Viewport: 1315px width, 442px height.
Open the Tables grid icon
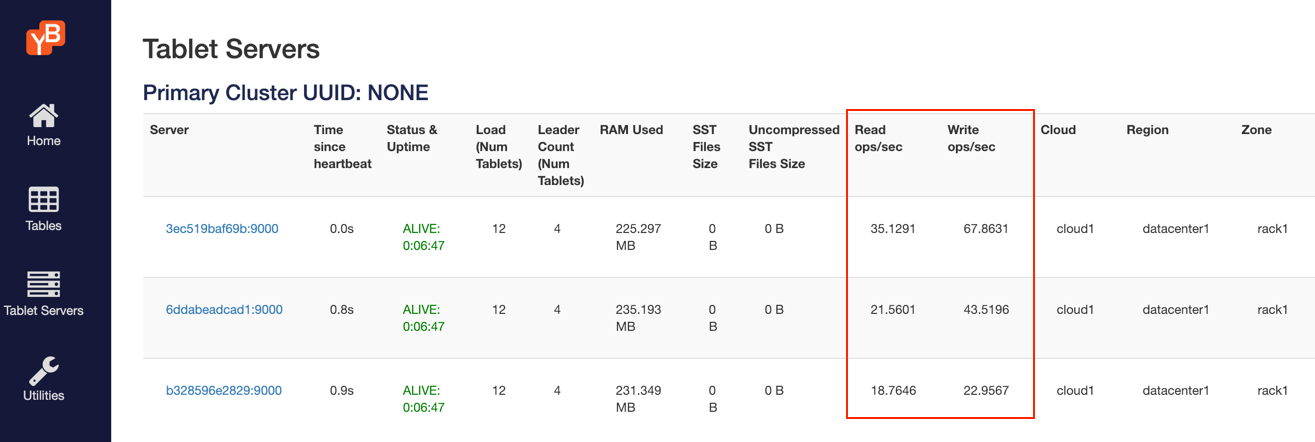click(x=44, y=199)
